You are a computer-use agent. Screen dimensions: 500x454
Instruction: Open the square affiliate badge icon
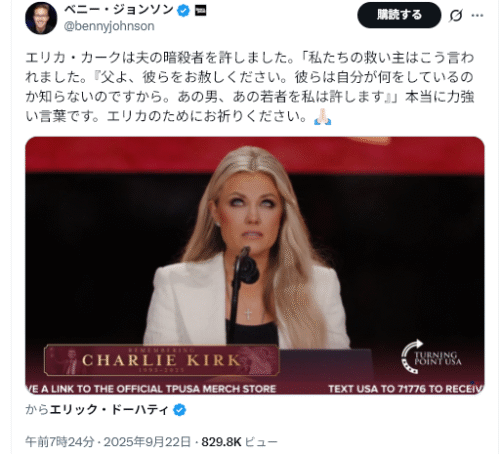(x=200, y=11)
